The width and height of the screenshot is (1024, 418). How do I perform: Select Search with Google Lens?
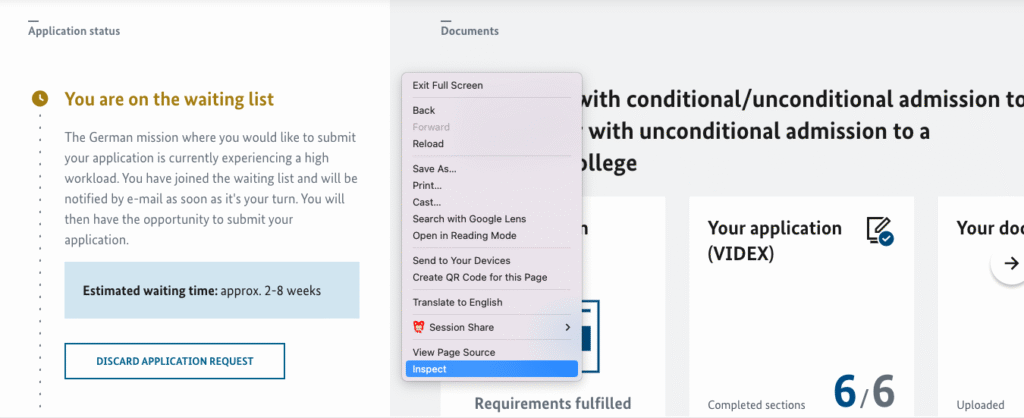click(x=492, y=219)
